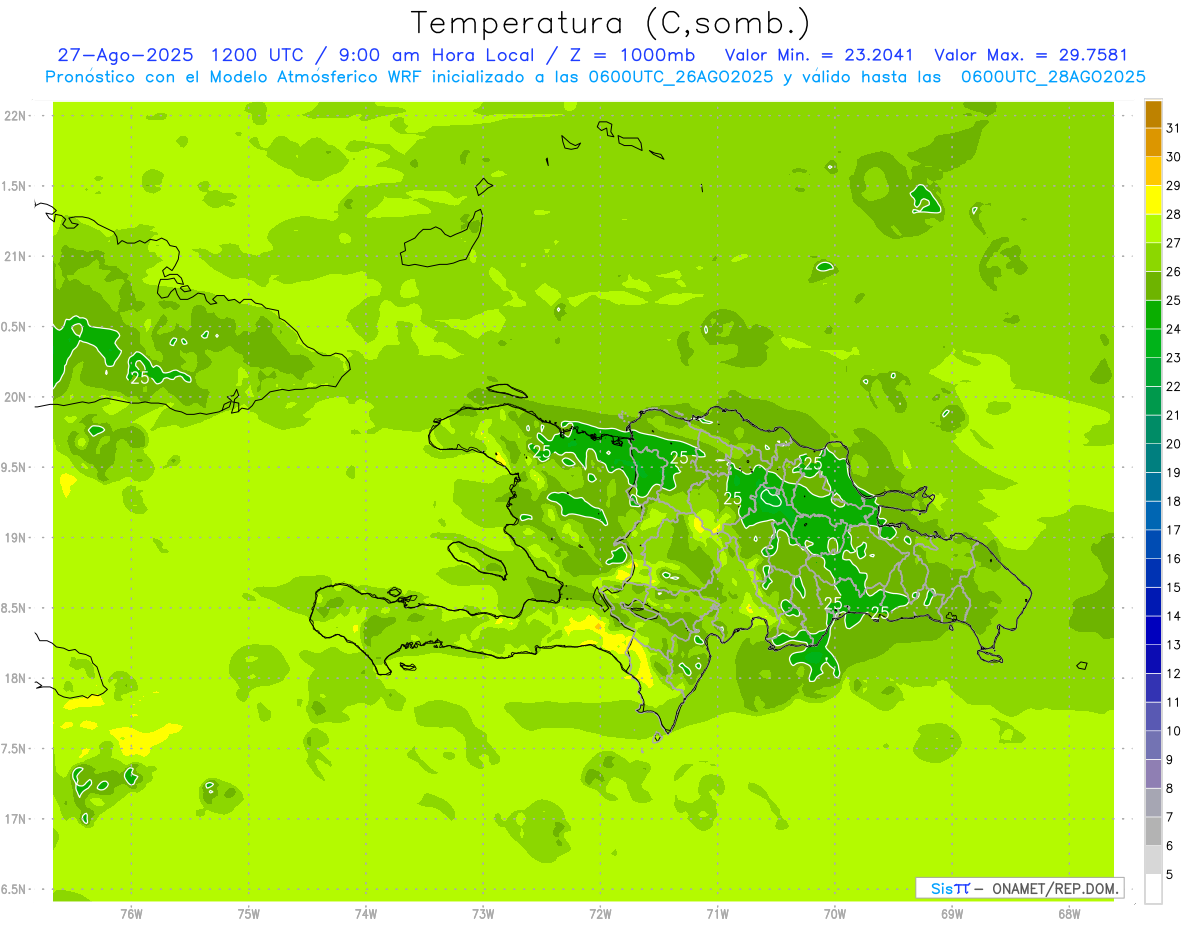Click the "76W" longitude label

131,914
